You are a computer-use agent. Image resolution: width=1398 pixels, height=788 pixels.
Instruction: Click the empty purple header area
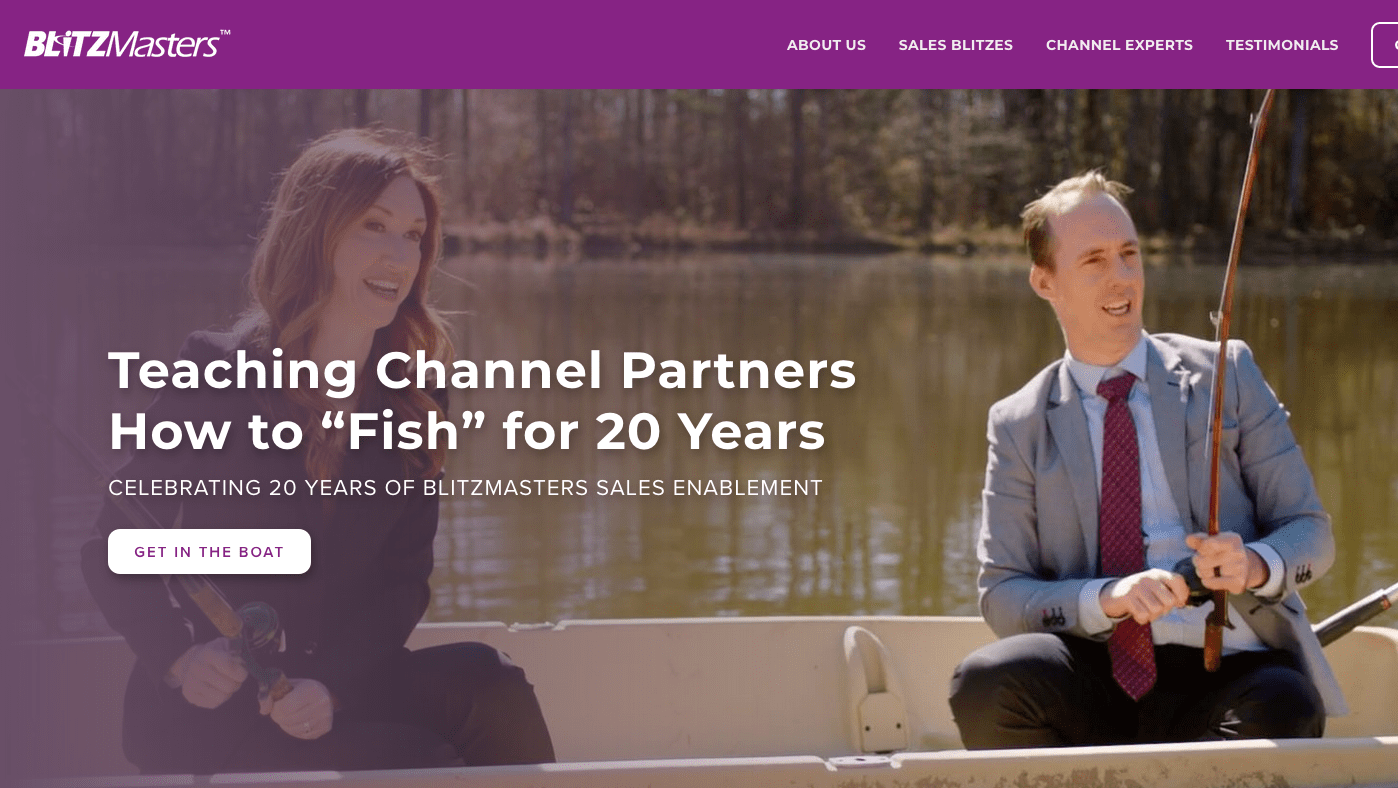(x=500, y=45)
